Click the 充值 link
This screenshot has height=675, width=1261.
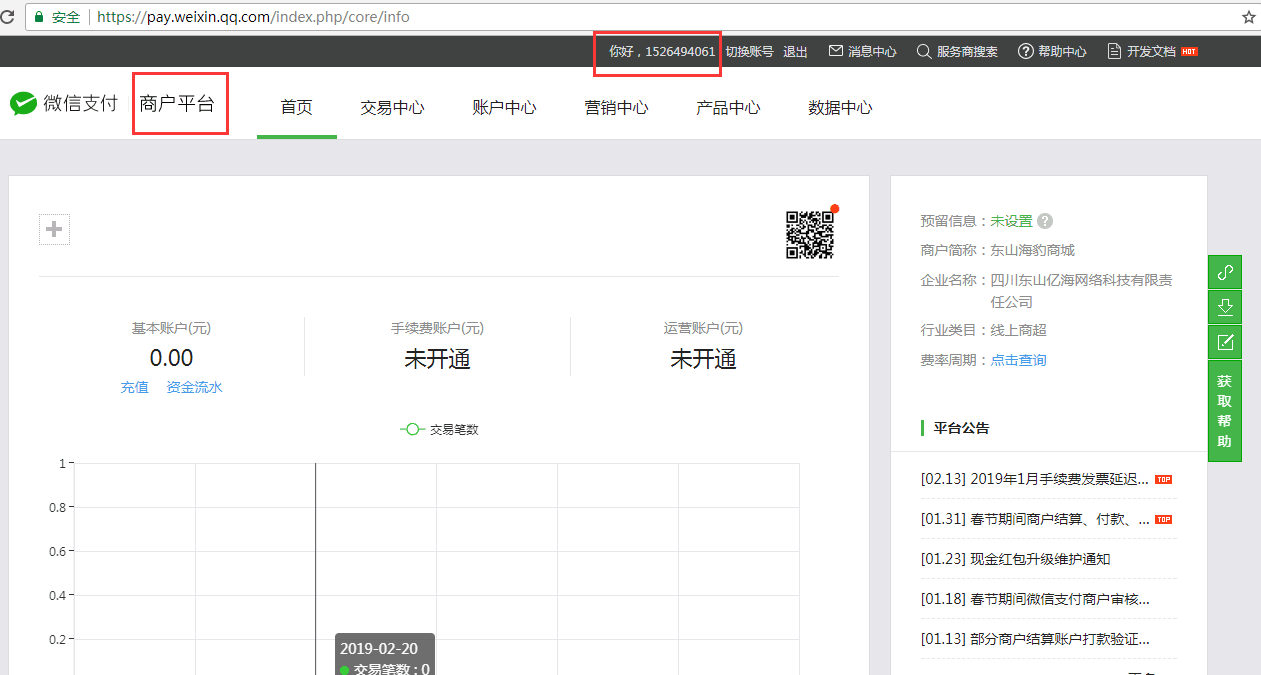coord(135,387)
